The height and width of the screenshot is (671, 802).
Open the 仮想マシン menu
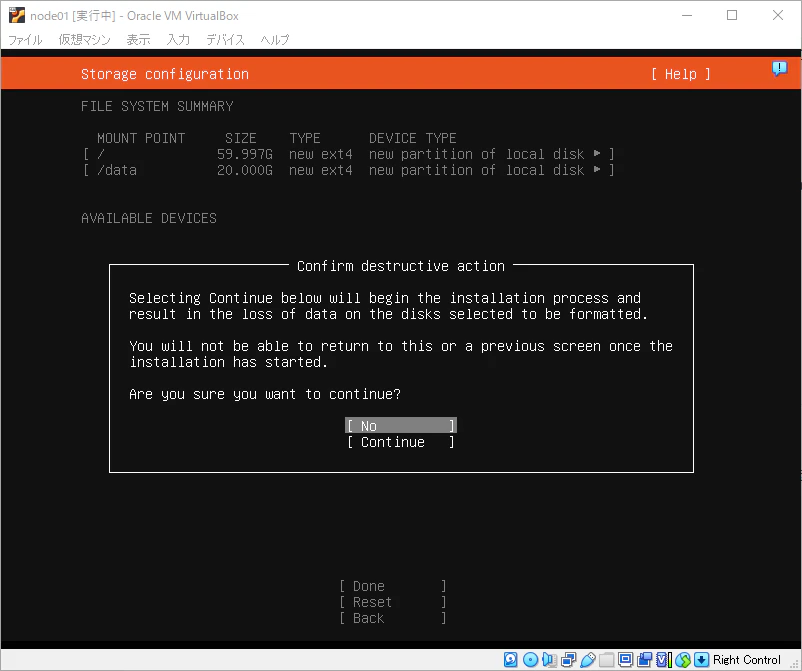tap(84, 39)
